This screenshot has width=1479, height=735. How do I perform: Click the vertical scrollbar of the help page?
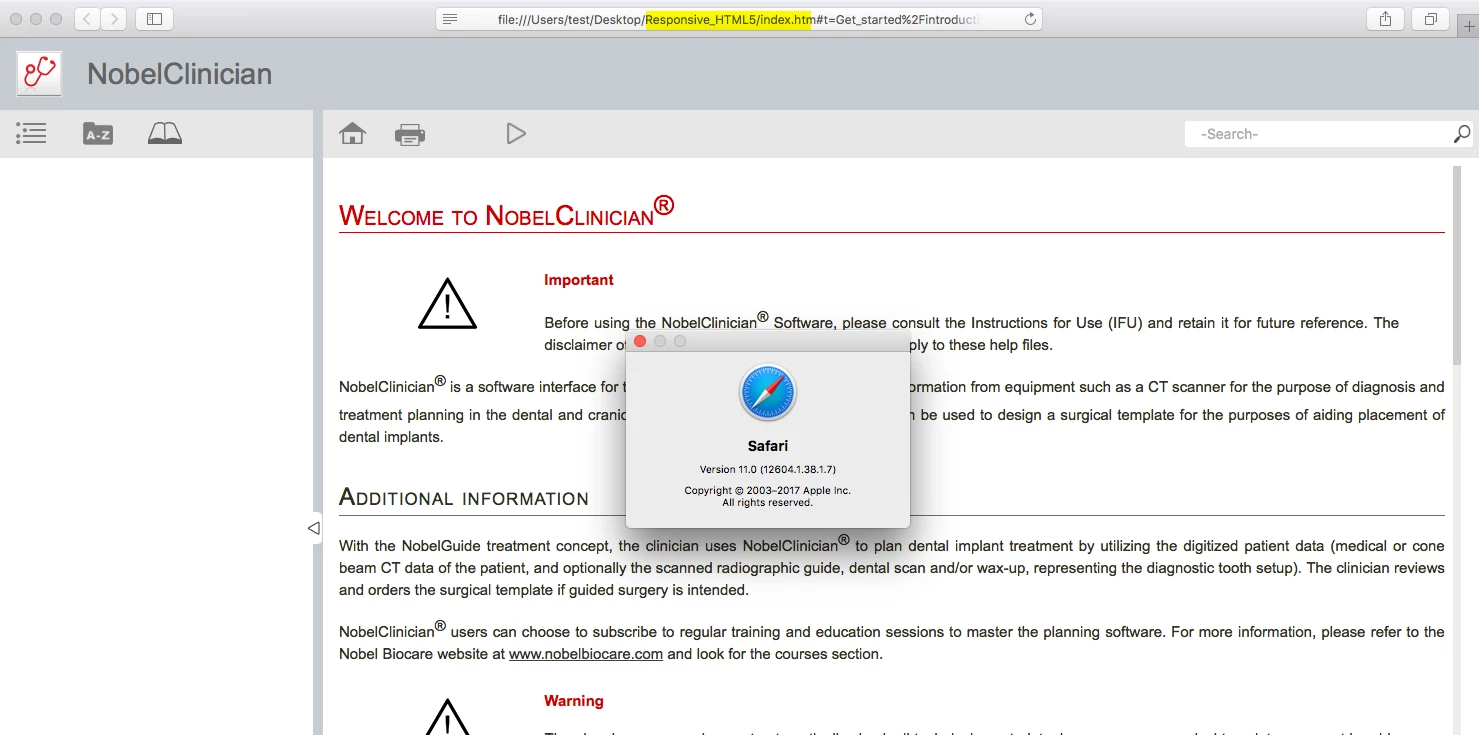1457,265
